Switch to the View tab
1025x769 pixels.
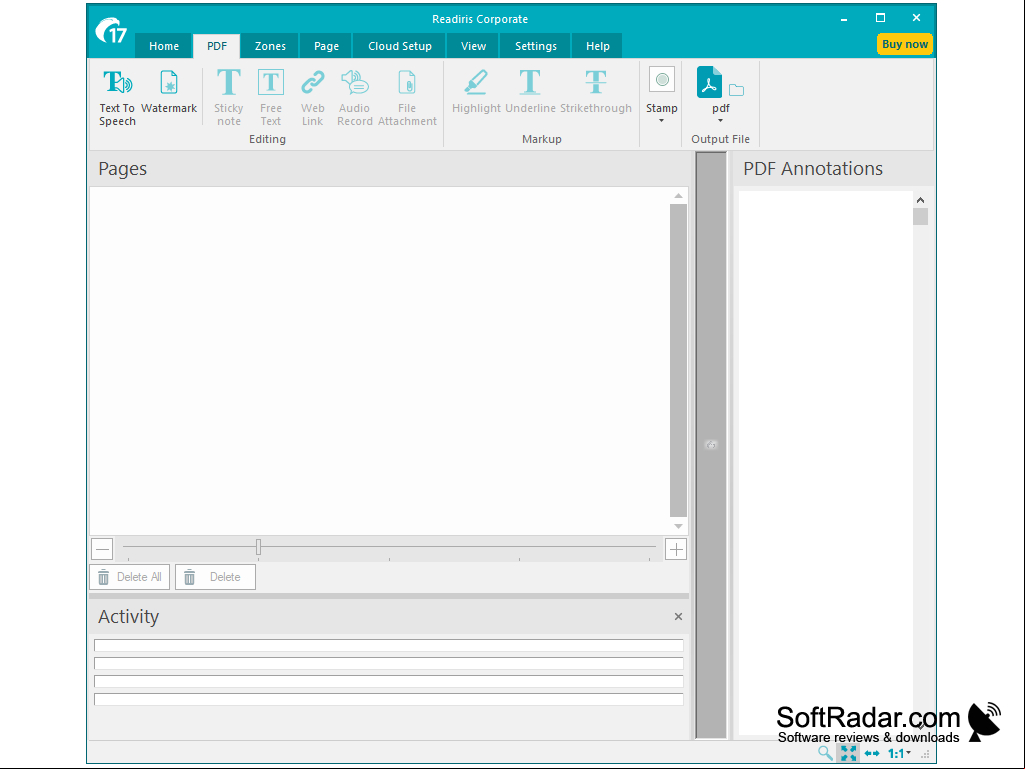[473, 46]
